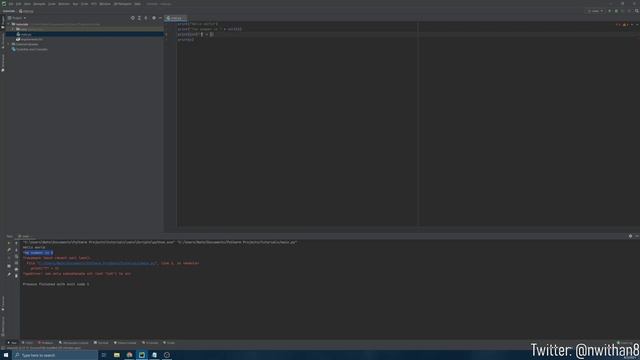Collapse the tutorials root folder arrow
Viewport: 640px width, 360px height.
point(9,24)
